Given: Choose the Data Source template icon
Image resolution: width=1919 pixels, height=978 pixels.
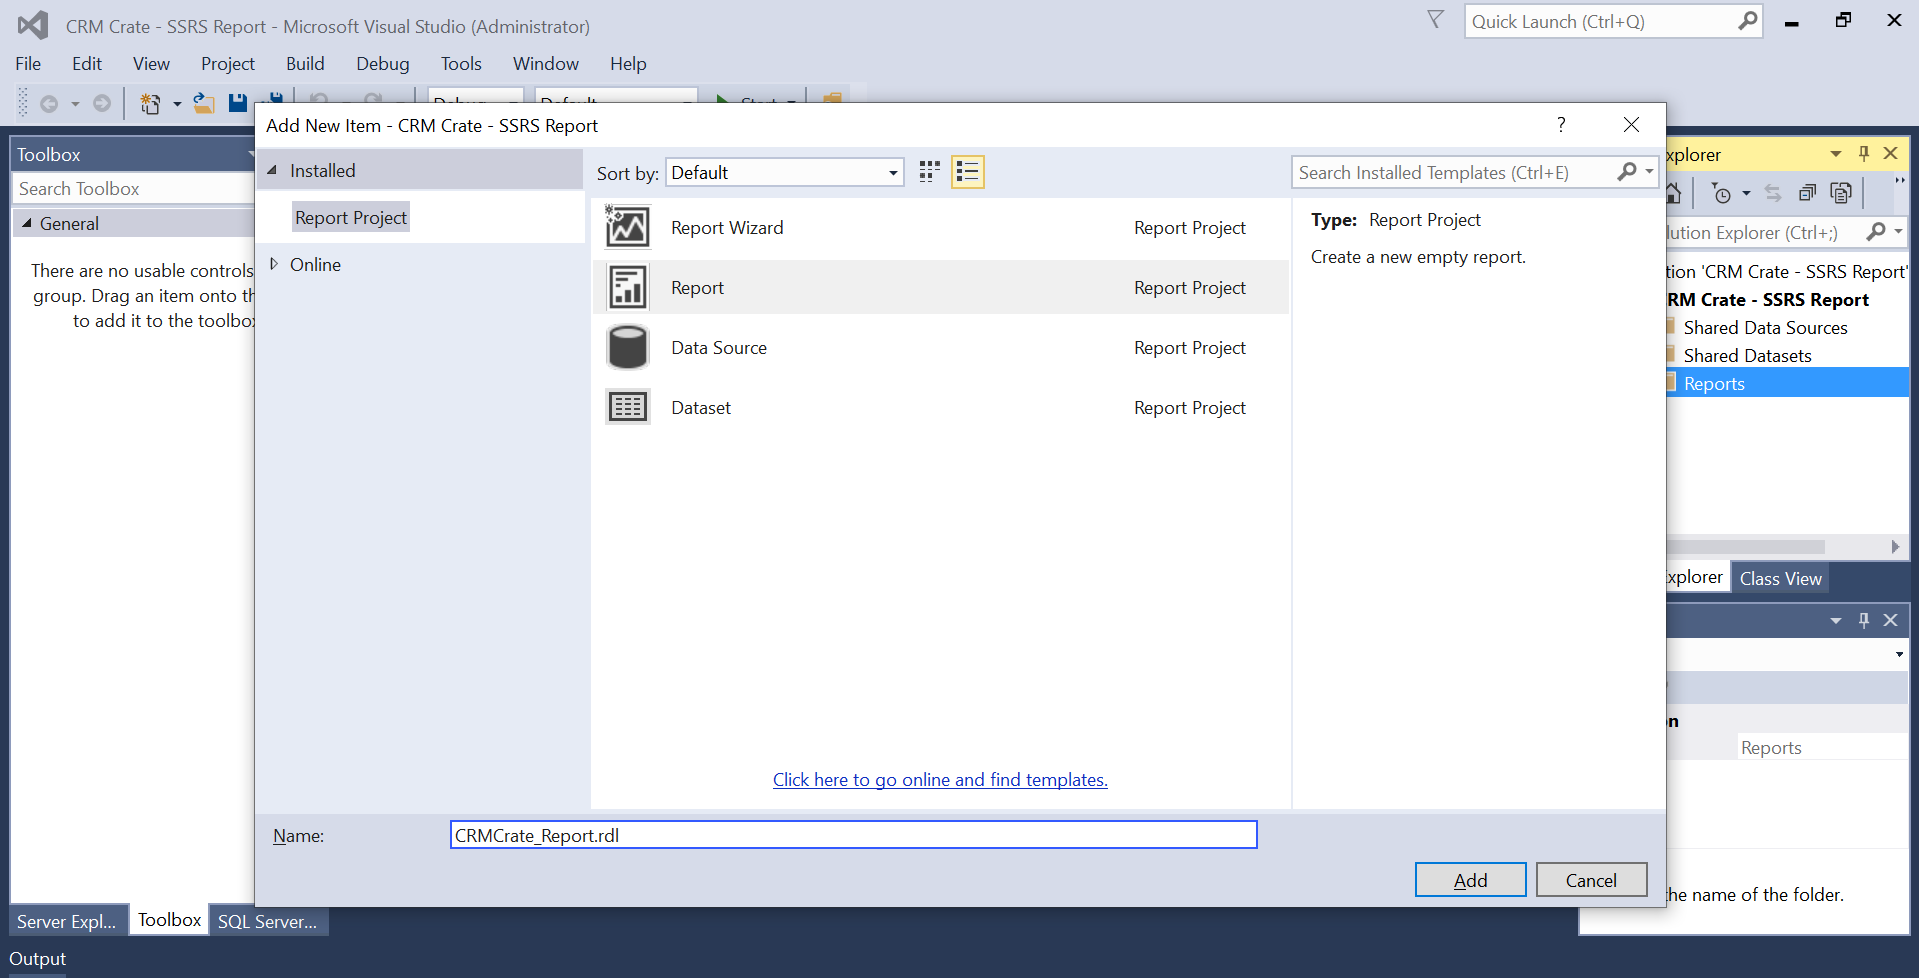Looking at the screenshot, I should coord(627,347).
